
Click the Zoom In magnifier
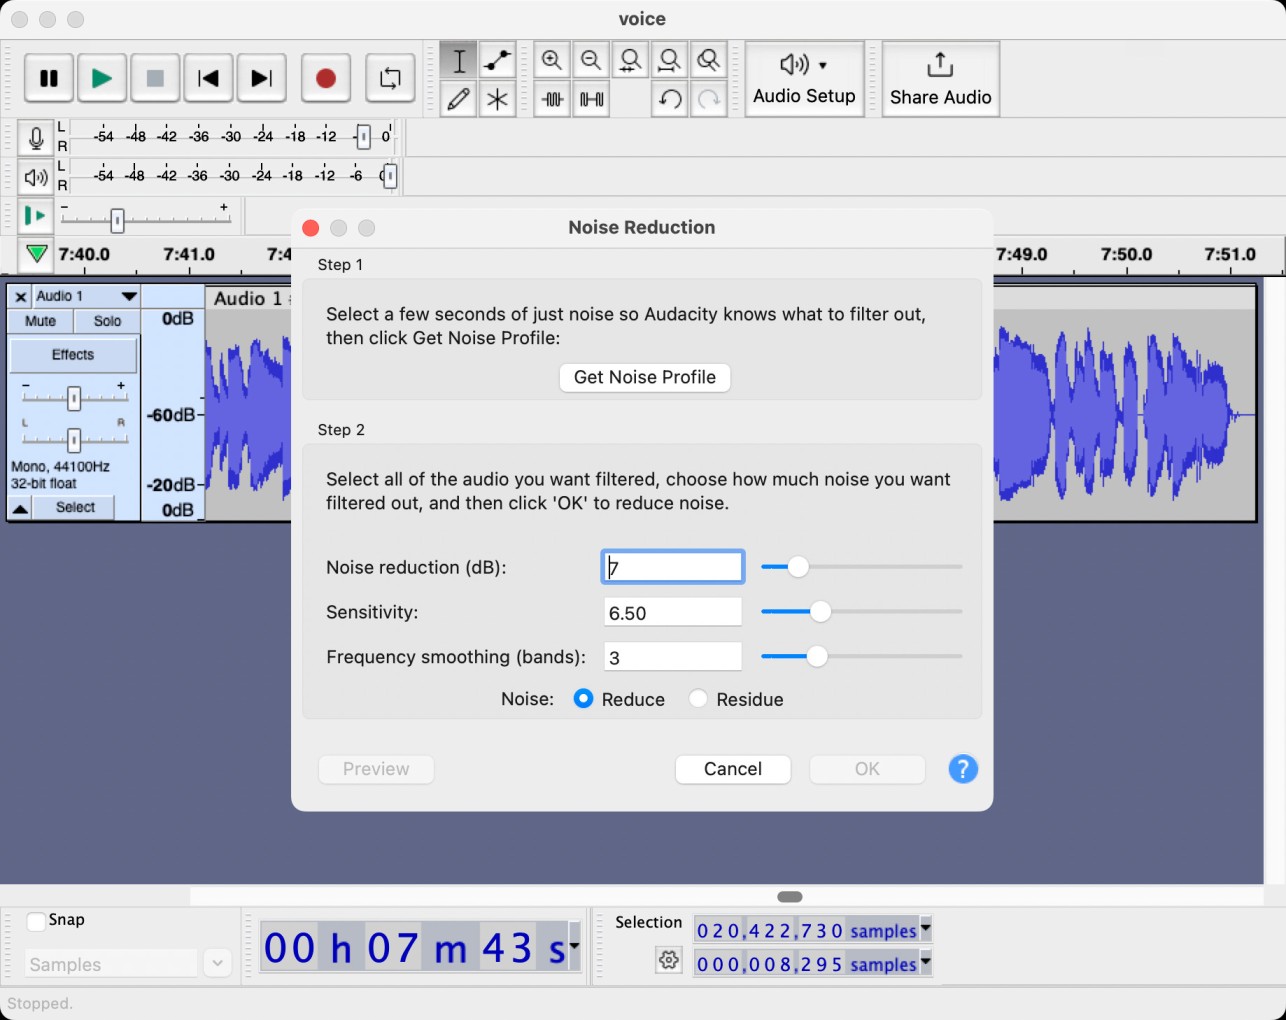[x=552, y=61]
